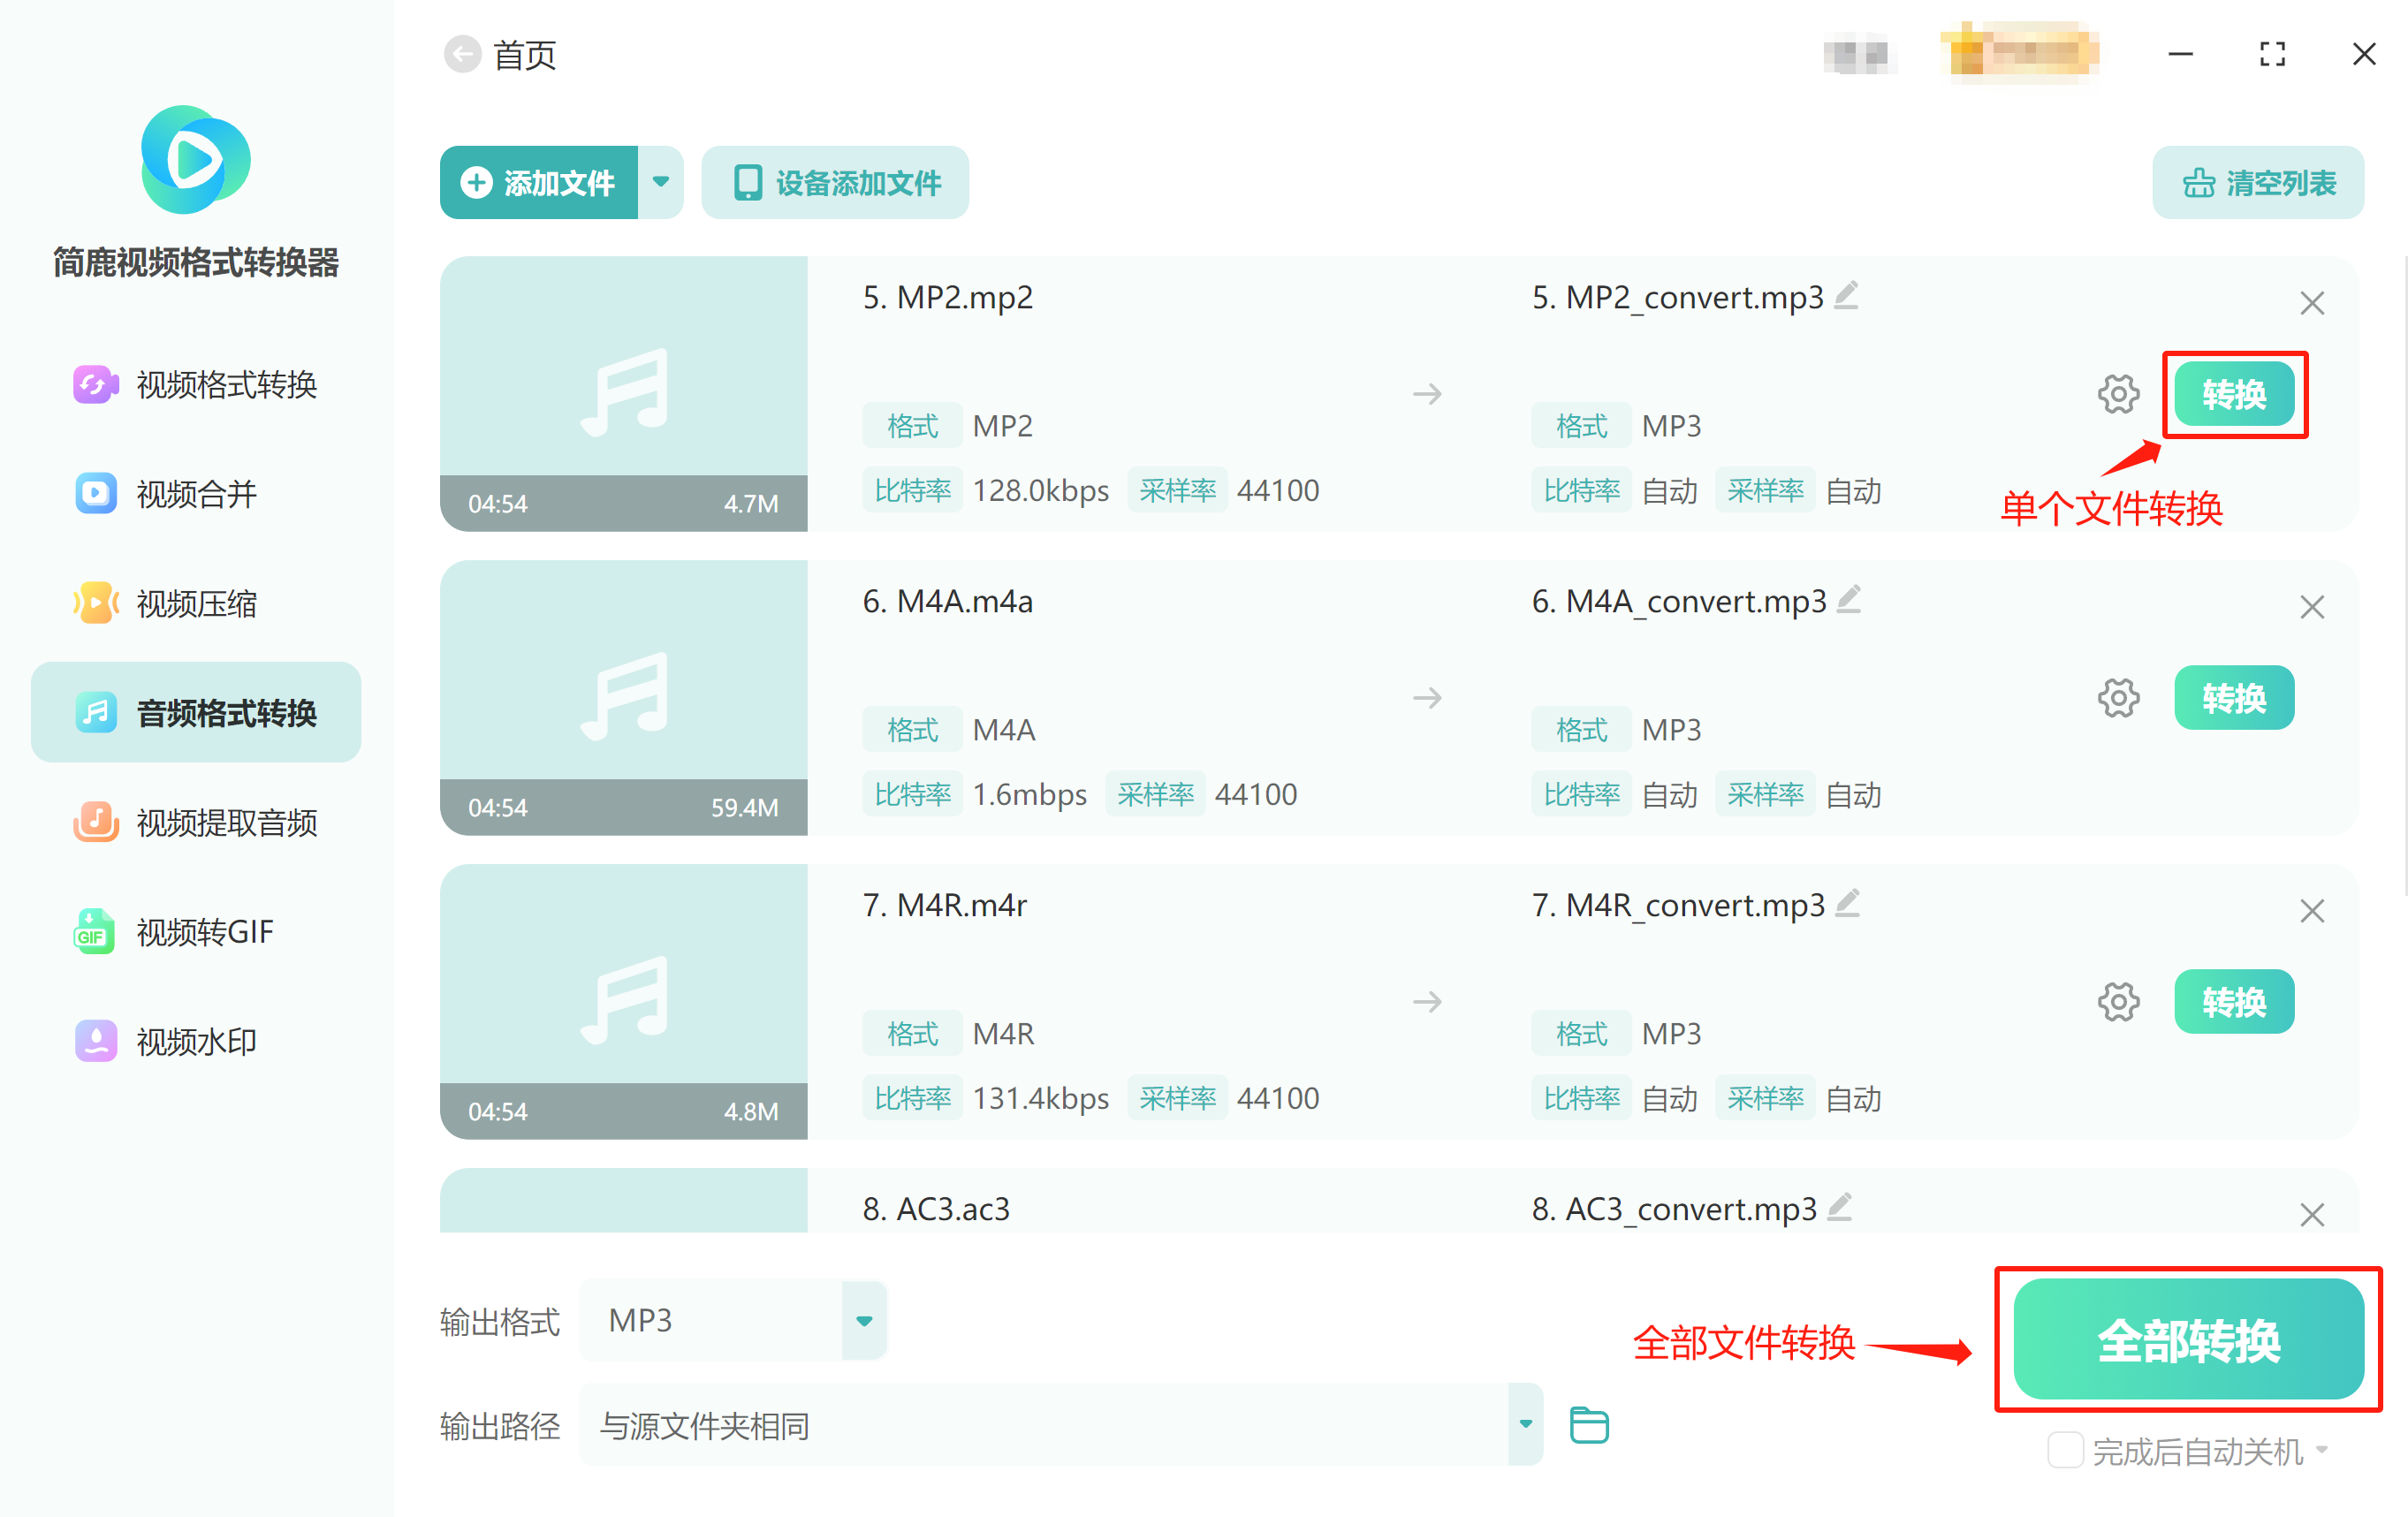Enable 完成后自动关机 checkbox
2408x1517 pixels.
[x=2064, y=1450]
